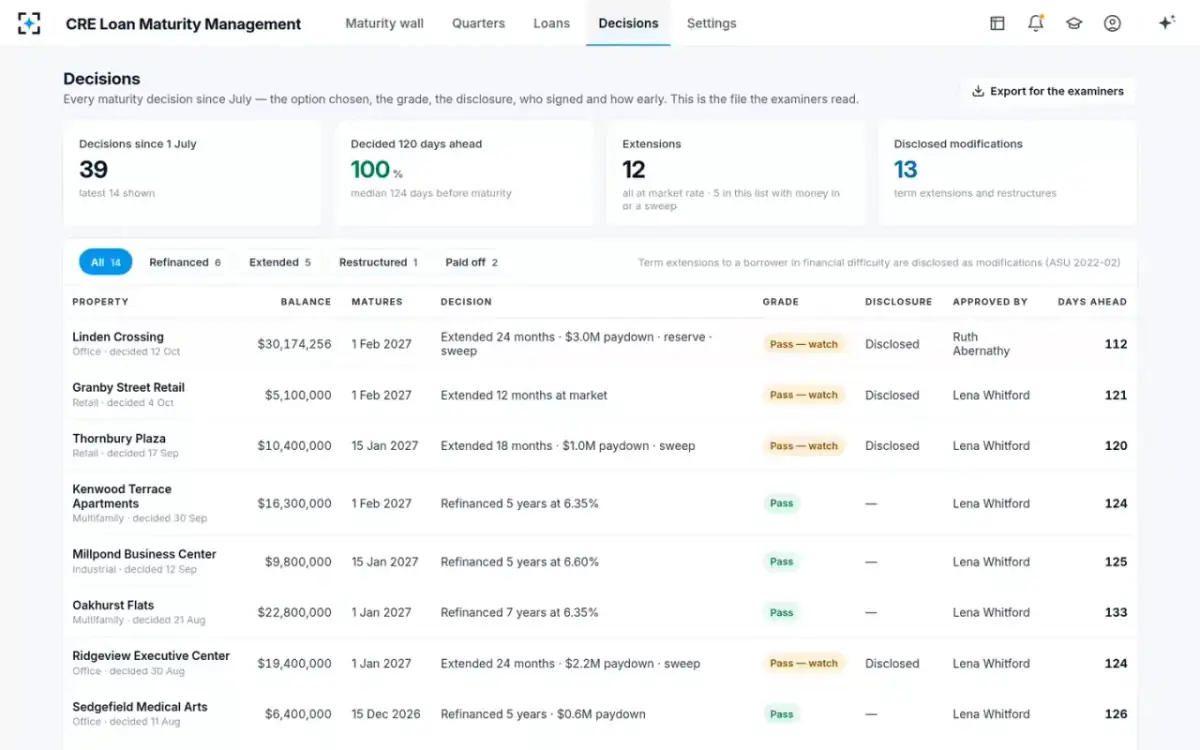Image resolution: width=1200 pixels, height=750 pixels.
Task: Sort by the Matures column header
Action: (x=377, y=301)
